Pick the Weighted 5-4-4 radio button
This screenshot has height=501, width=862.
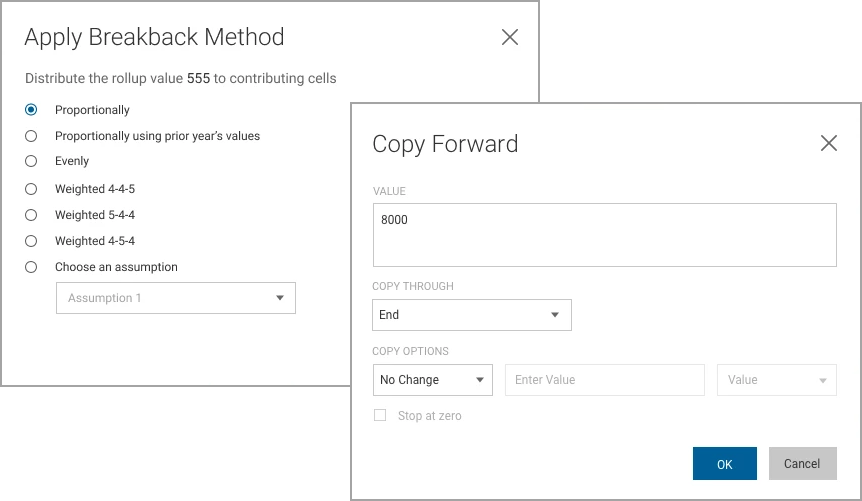coord(31,215)
